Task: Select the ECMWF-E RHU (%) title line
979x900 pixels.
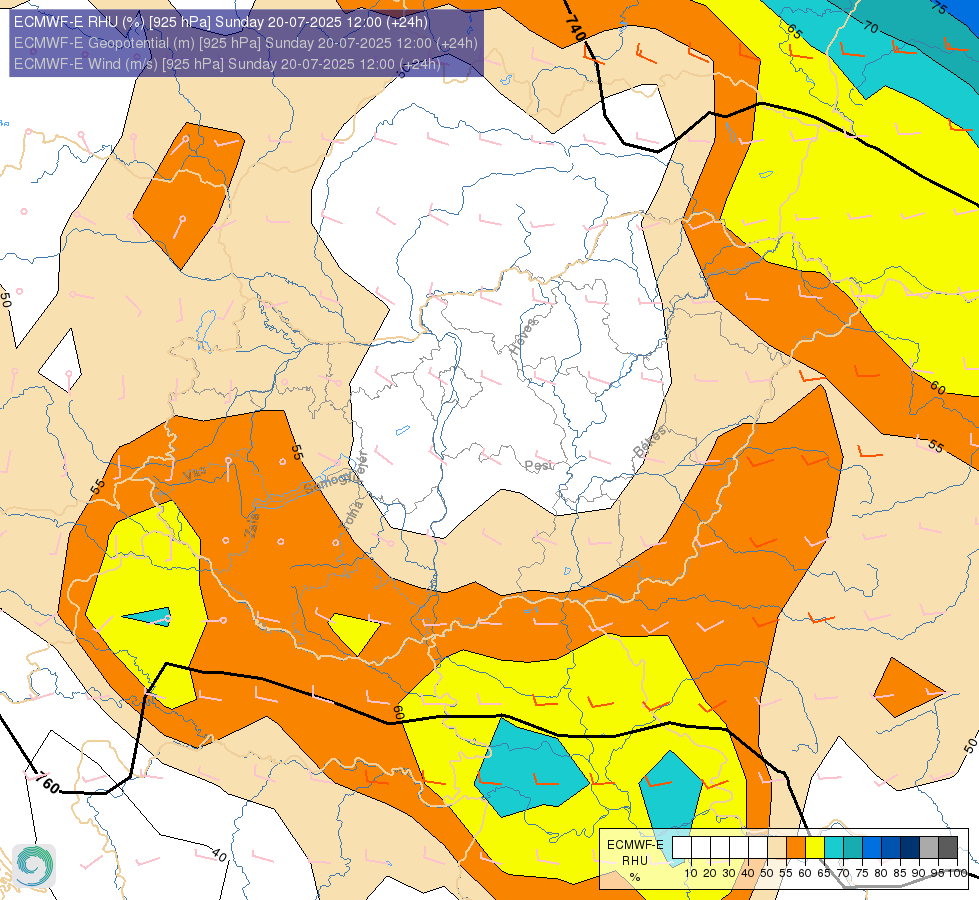Action: click(220, 22)
